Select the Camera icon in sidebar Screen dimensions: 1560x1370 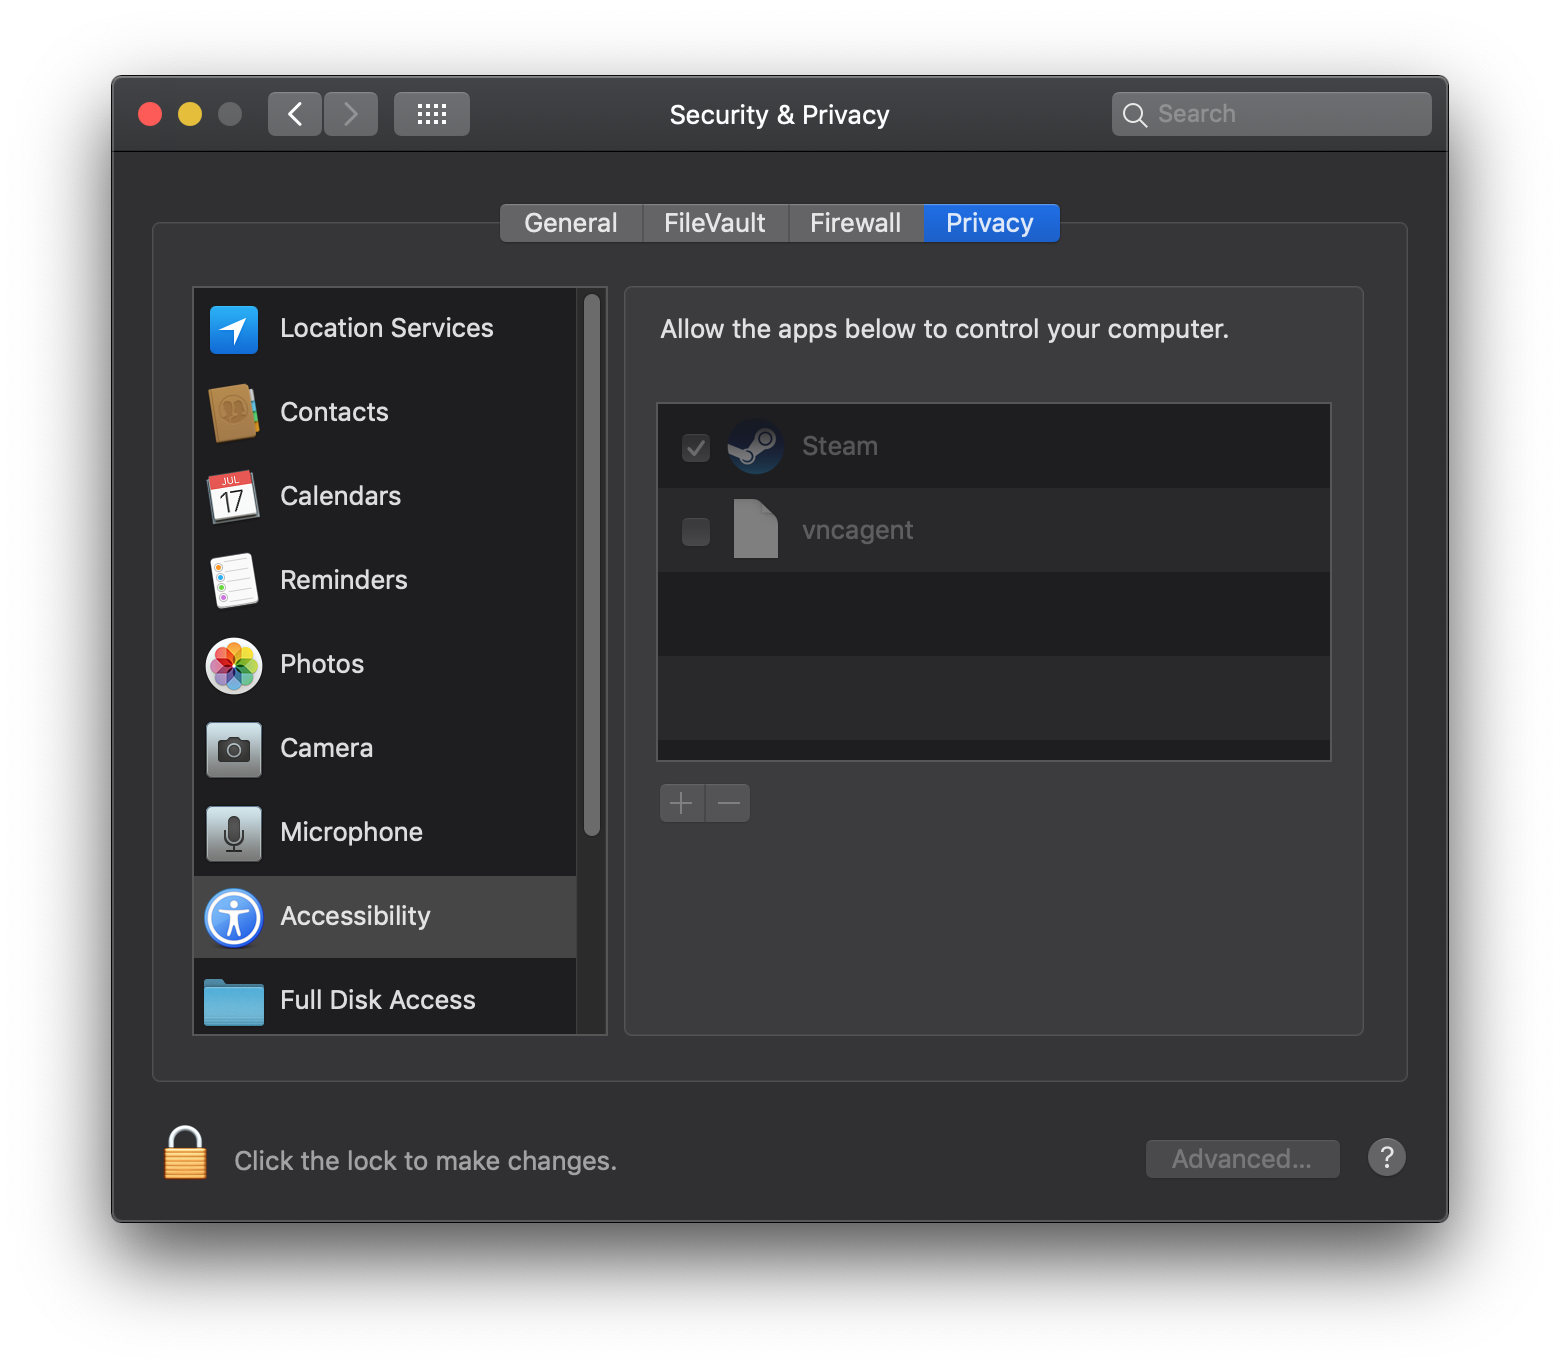(234, 749)
